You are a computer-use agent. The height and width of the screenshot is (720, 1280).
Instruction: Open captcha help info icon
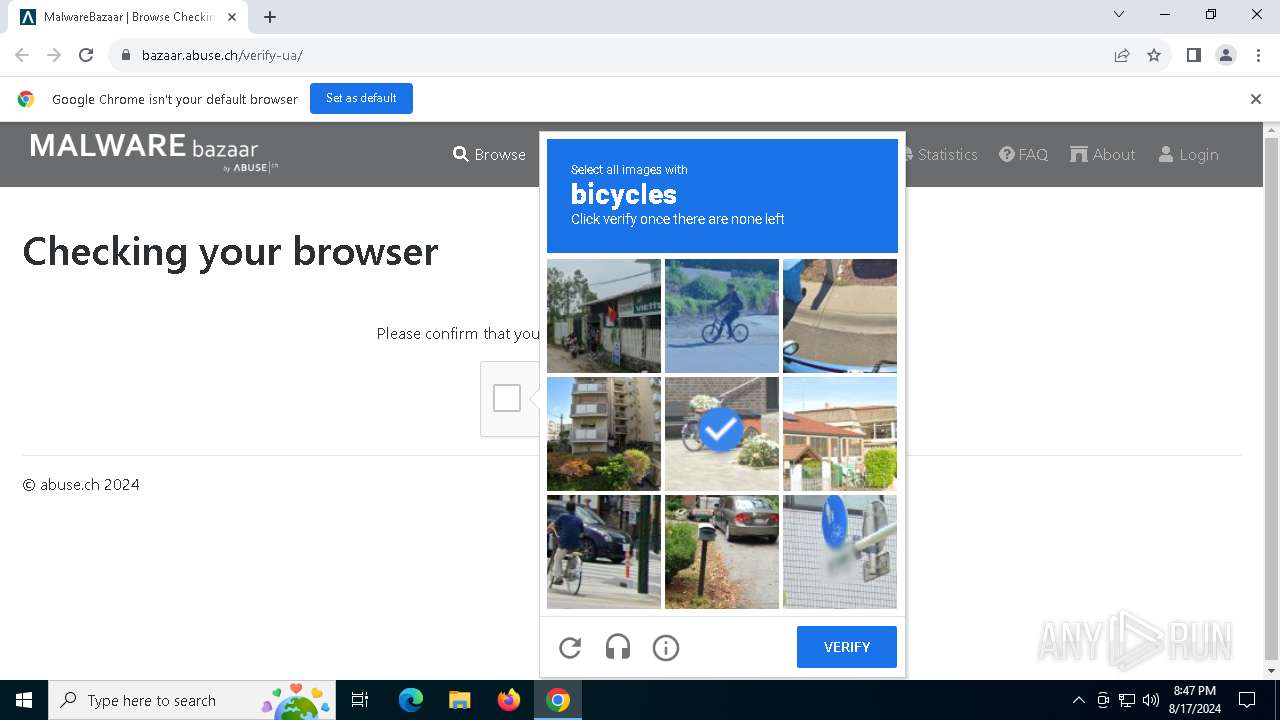[666, 648]
